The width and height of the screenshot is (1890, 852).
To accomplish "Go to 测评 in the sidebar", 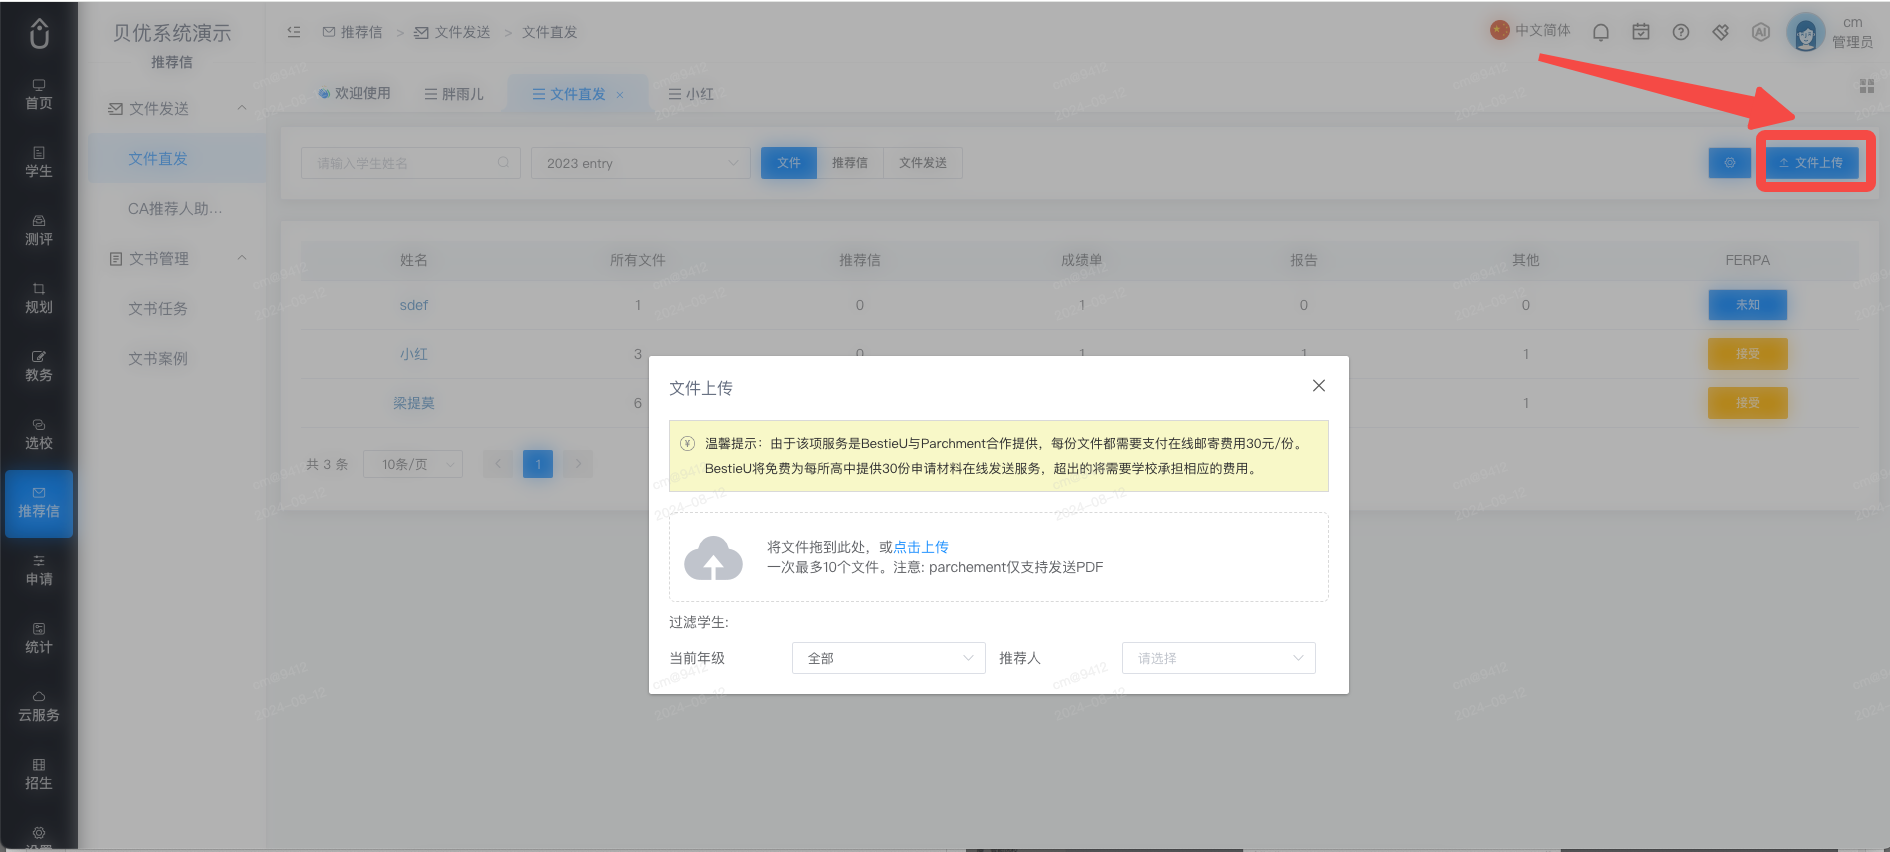I will click(39, 230).
